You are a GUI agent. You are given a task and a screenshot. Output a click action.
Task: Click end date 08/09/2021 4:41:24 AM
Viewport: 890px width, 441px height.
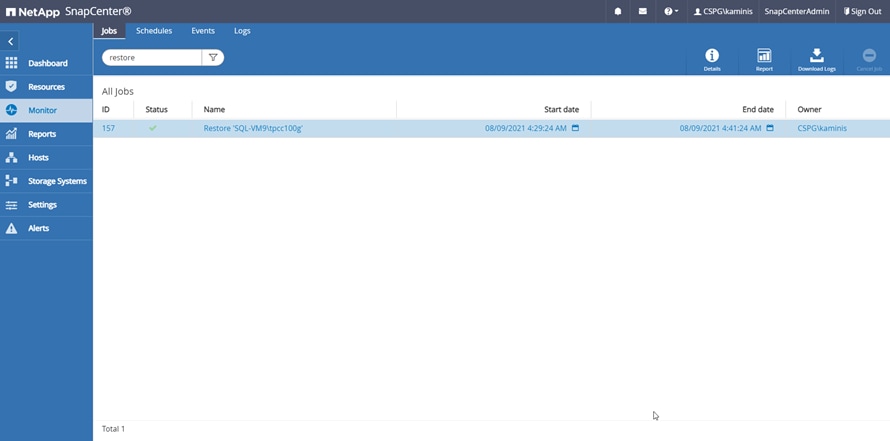720,128
